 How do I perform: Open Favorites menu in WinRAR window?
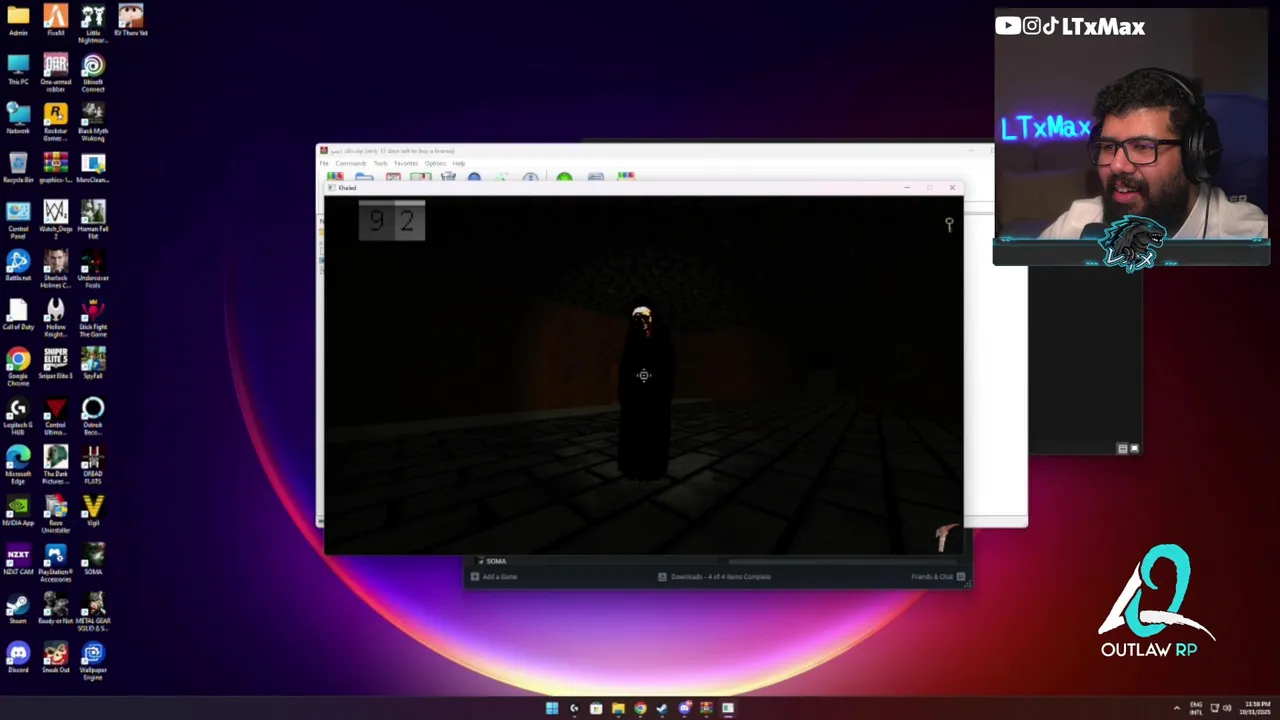(406, 163)
